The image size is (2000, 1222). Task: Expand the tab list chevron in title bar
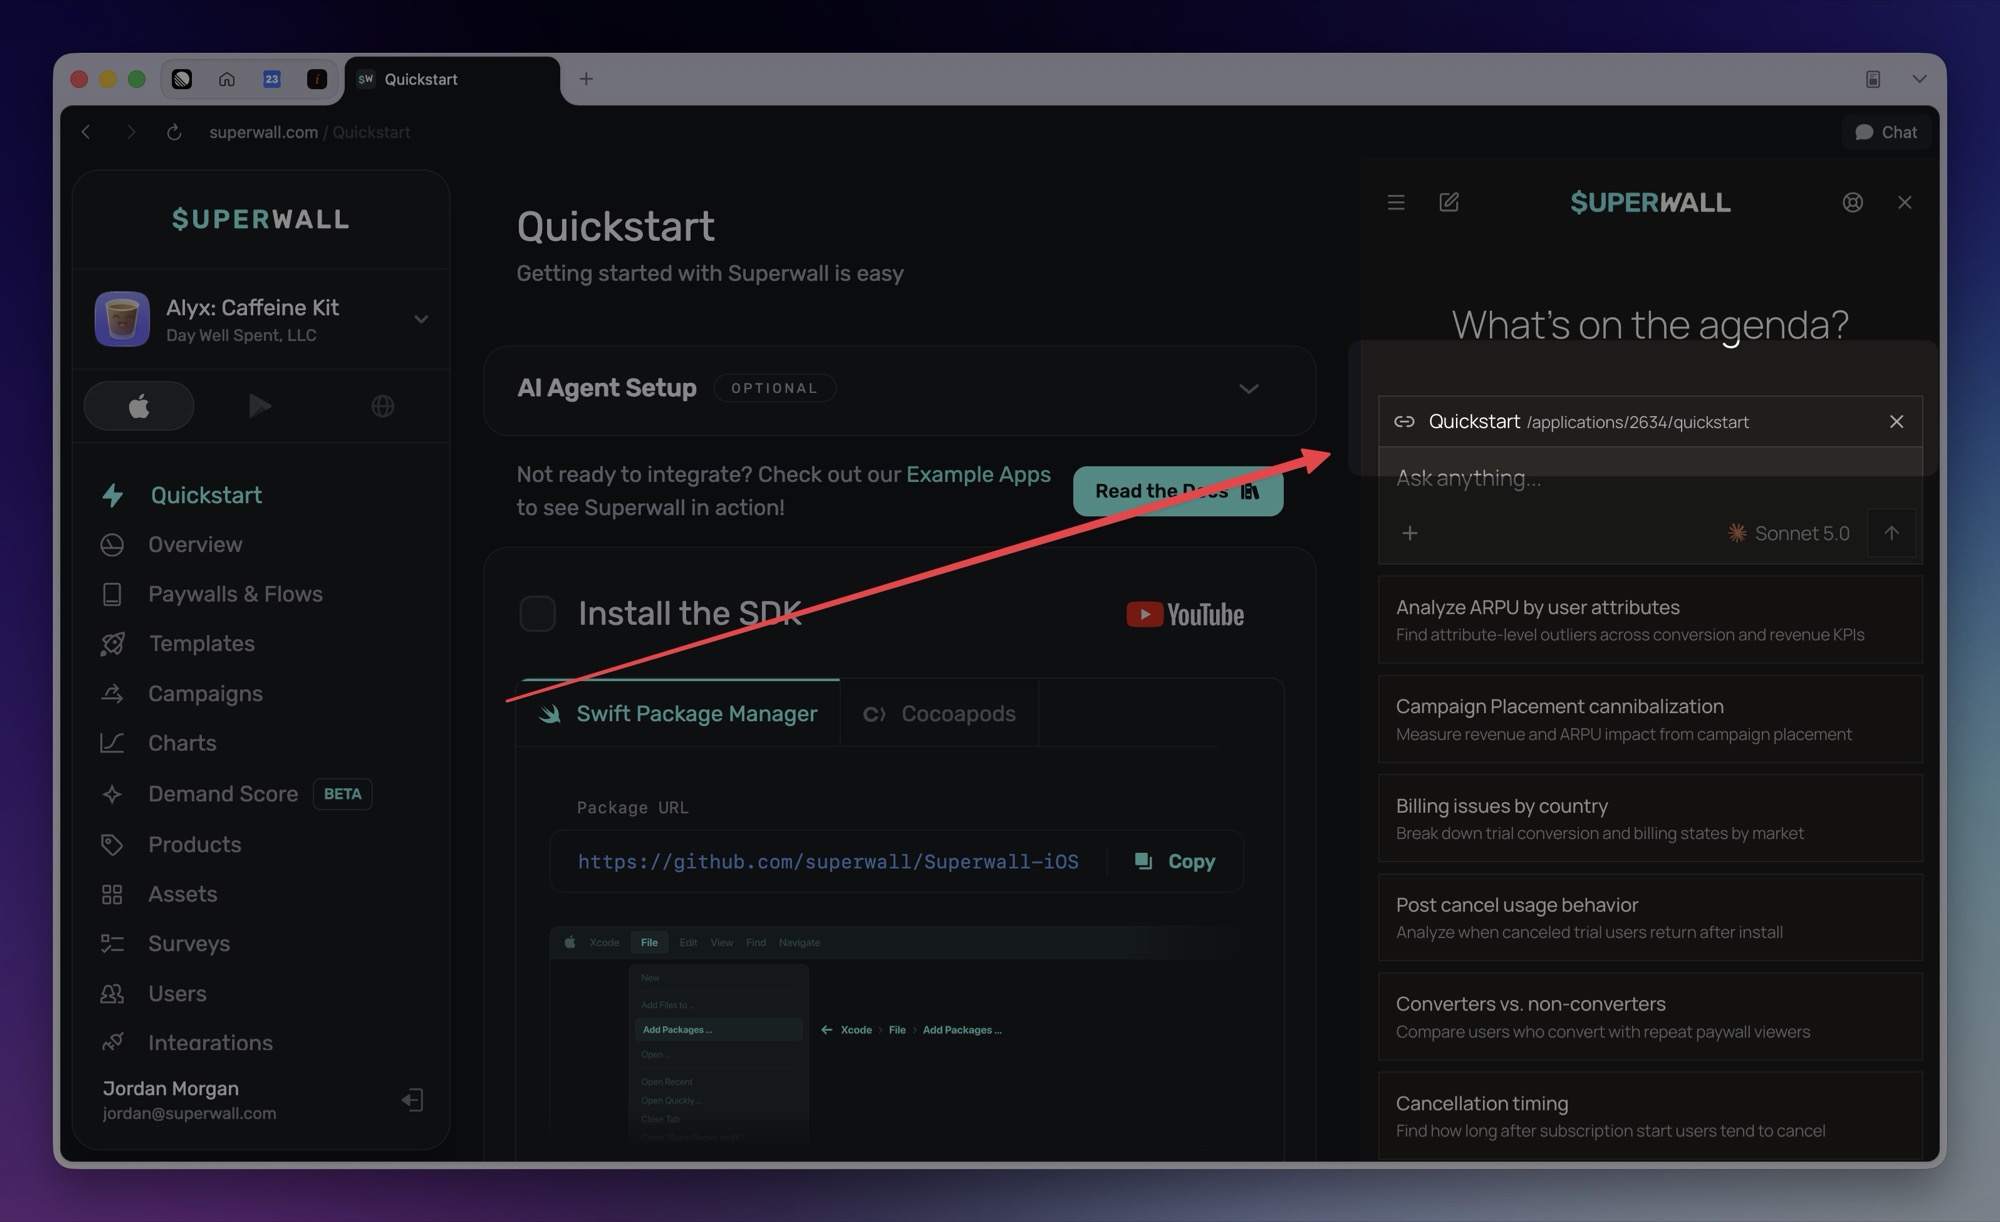coord(1919,79)
